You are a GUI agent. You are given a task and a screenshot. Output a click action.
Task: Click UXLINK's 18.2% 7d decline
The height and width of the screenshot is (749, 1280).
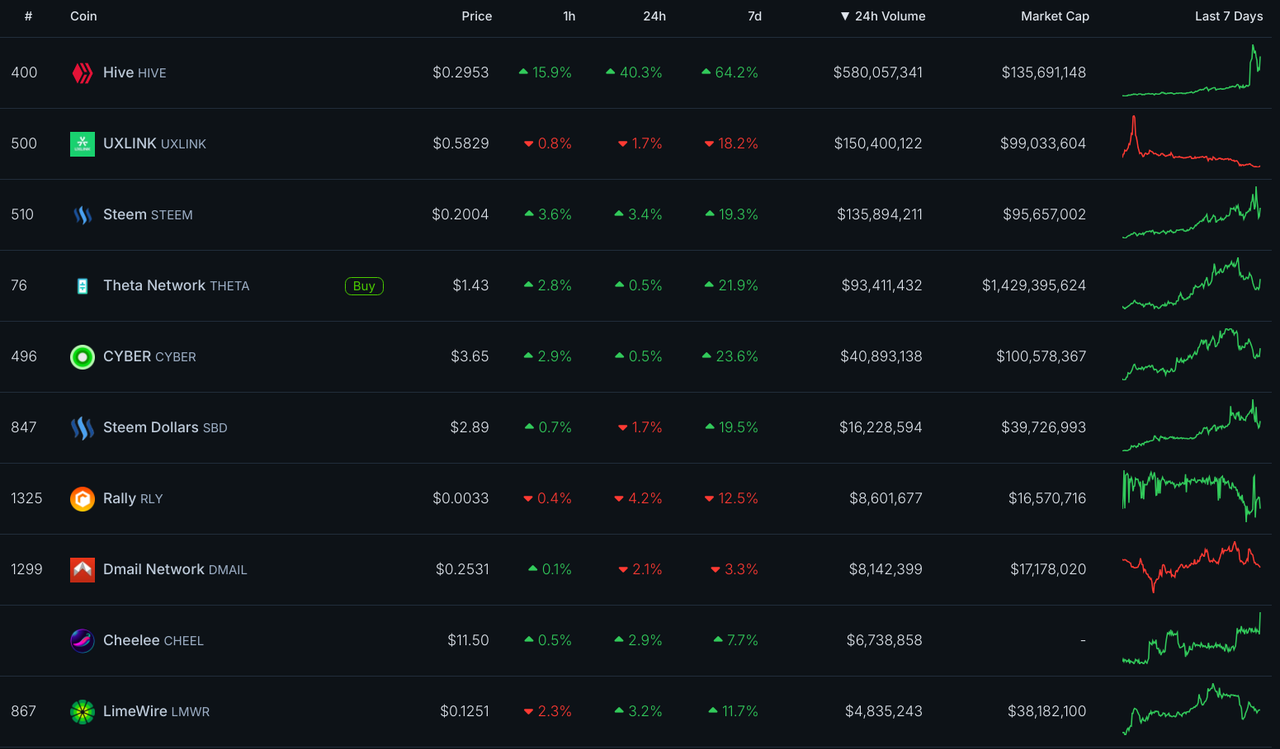point(731,144)
